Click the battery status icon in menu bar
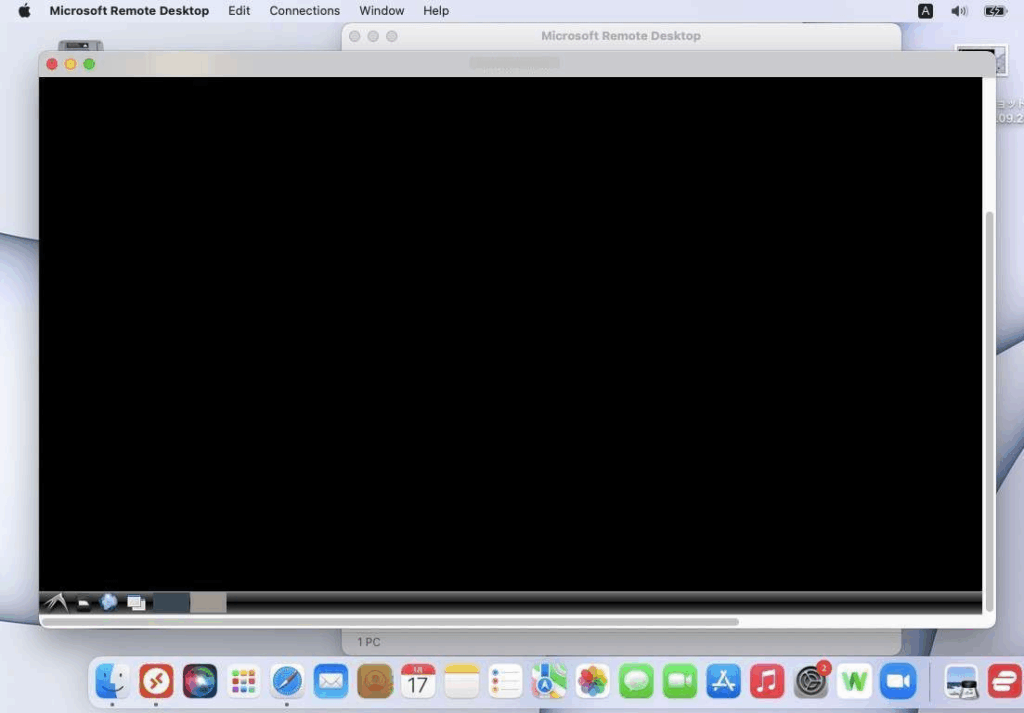 click(995, 10)
